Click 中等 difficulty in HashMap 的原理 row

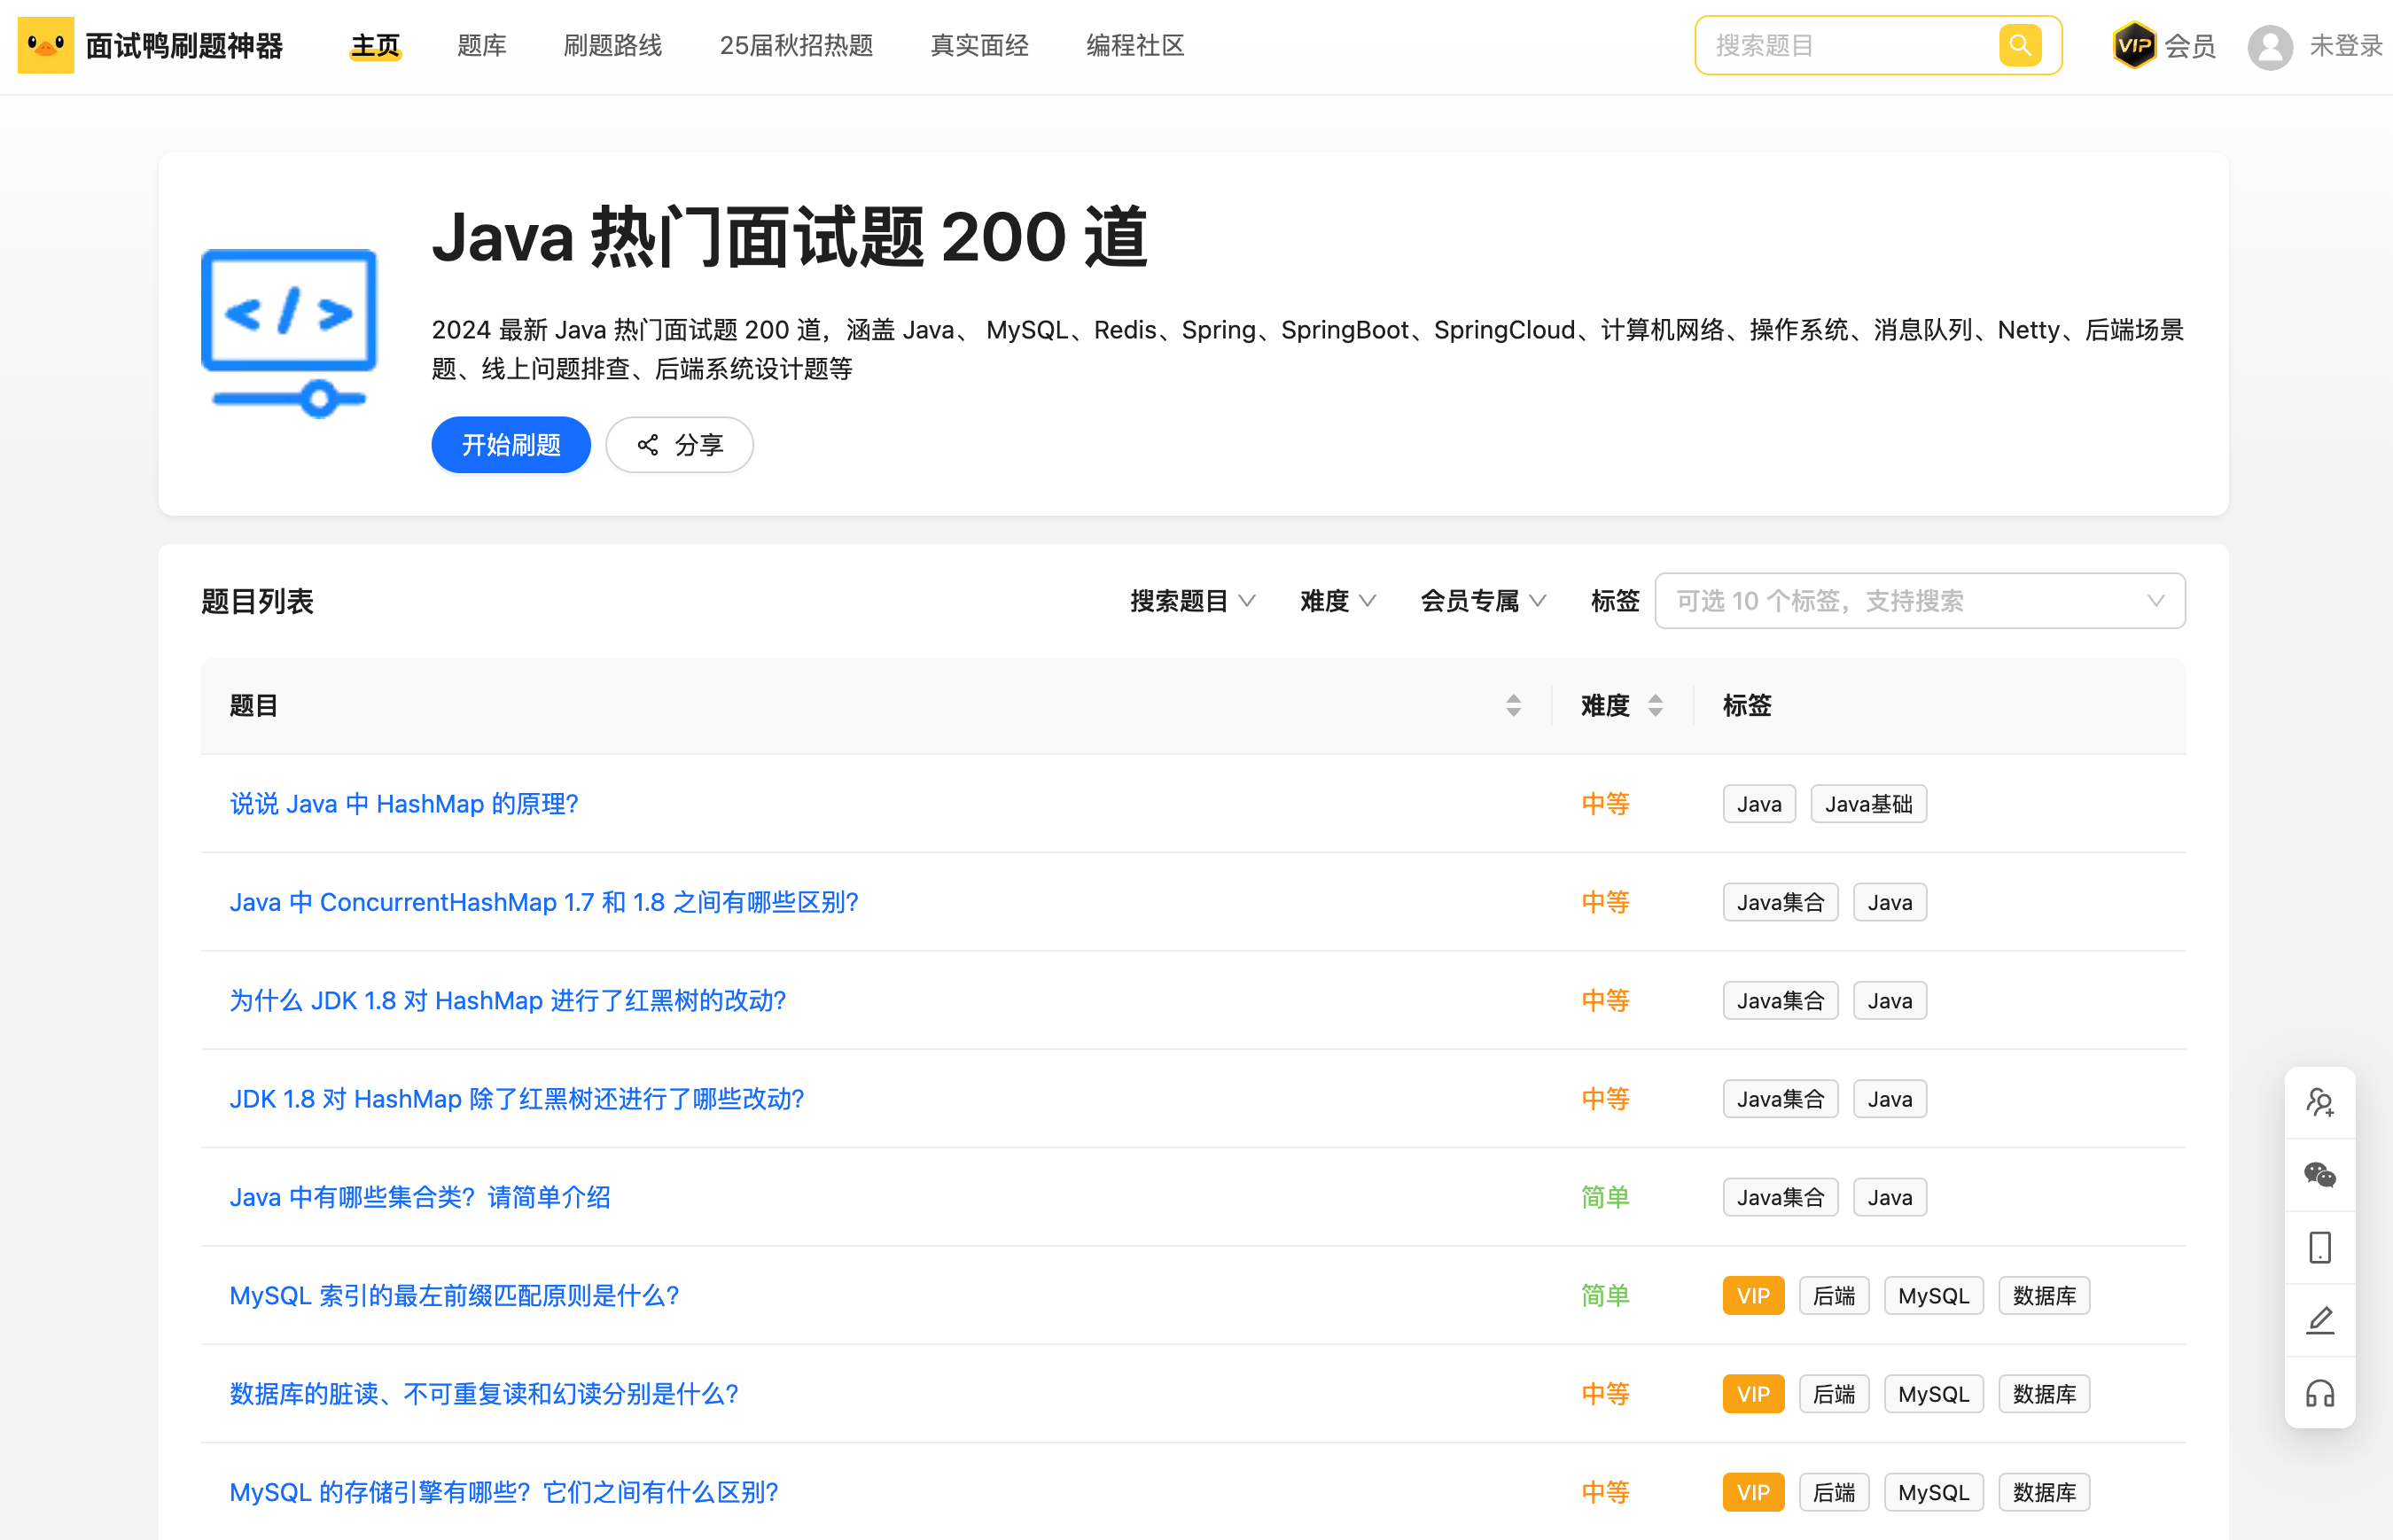pyautogui.click(x=1604, y=803)
